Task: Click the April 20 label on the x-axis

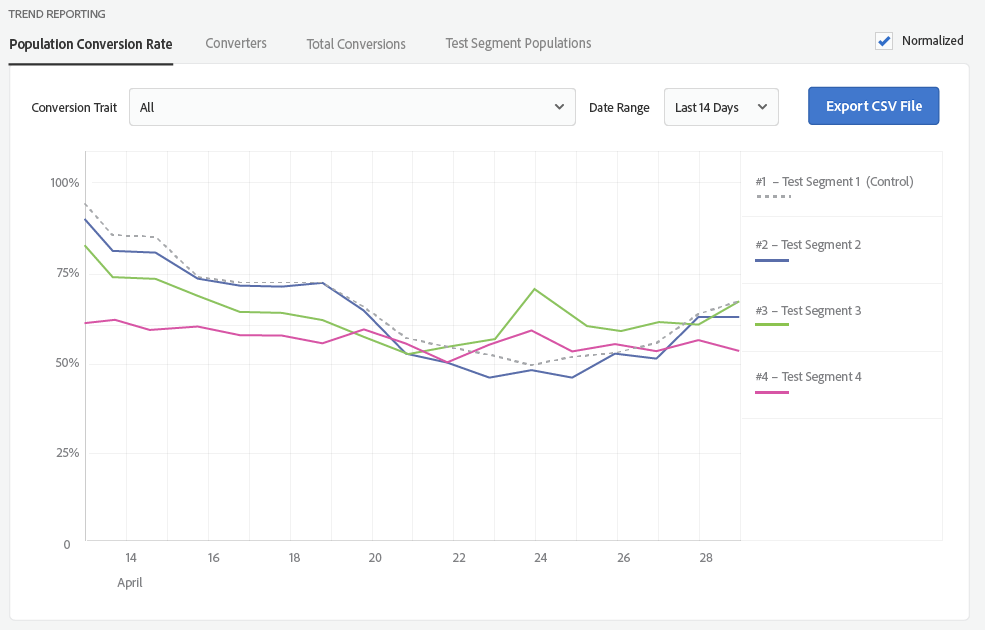Action: (x=375, y=558)
